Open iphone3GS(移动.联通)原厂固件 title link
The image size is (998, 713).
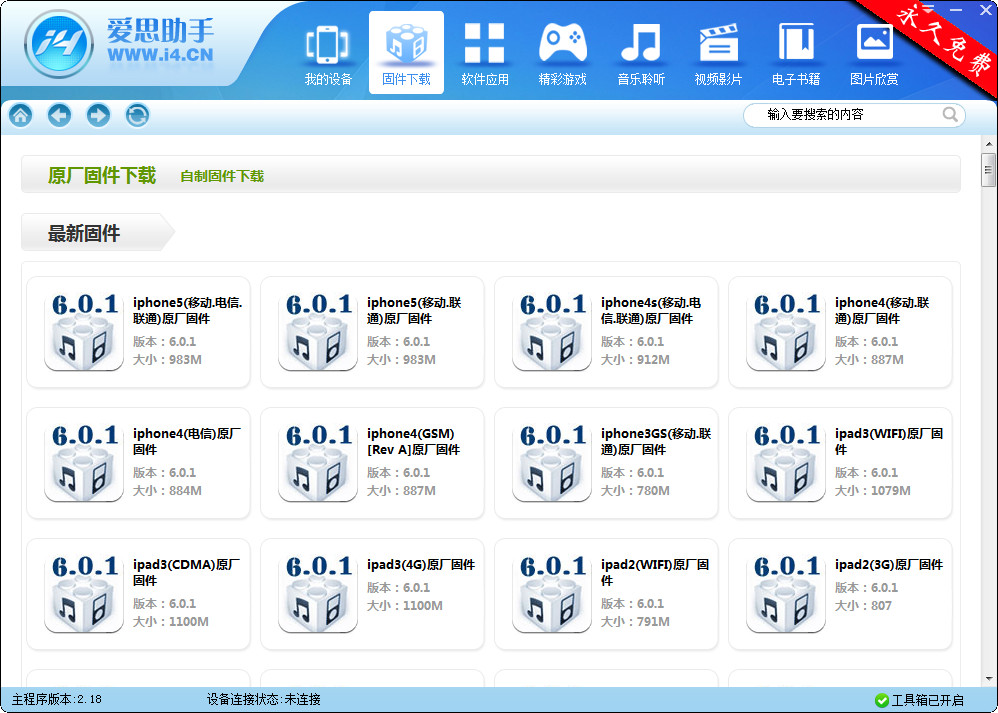(656, 441)
